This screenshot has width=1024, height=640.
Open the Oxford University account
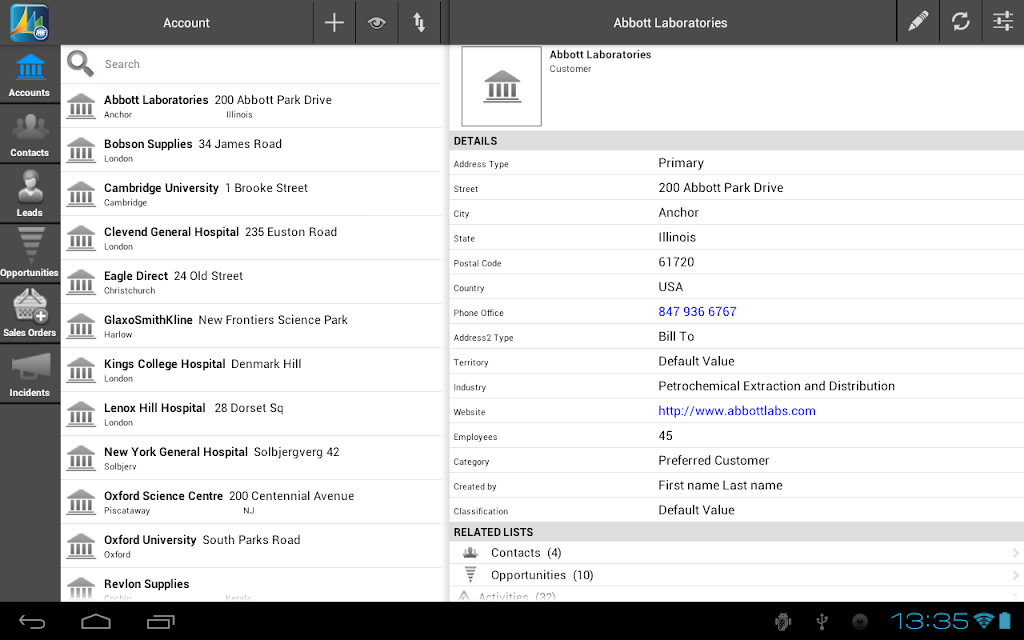coord(251,545)
